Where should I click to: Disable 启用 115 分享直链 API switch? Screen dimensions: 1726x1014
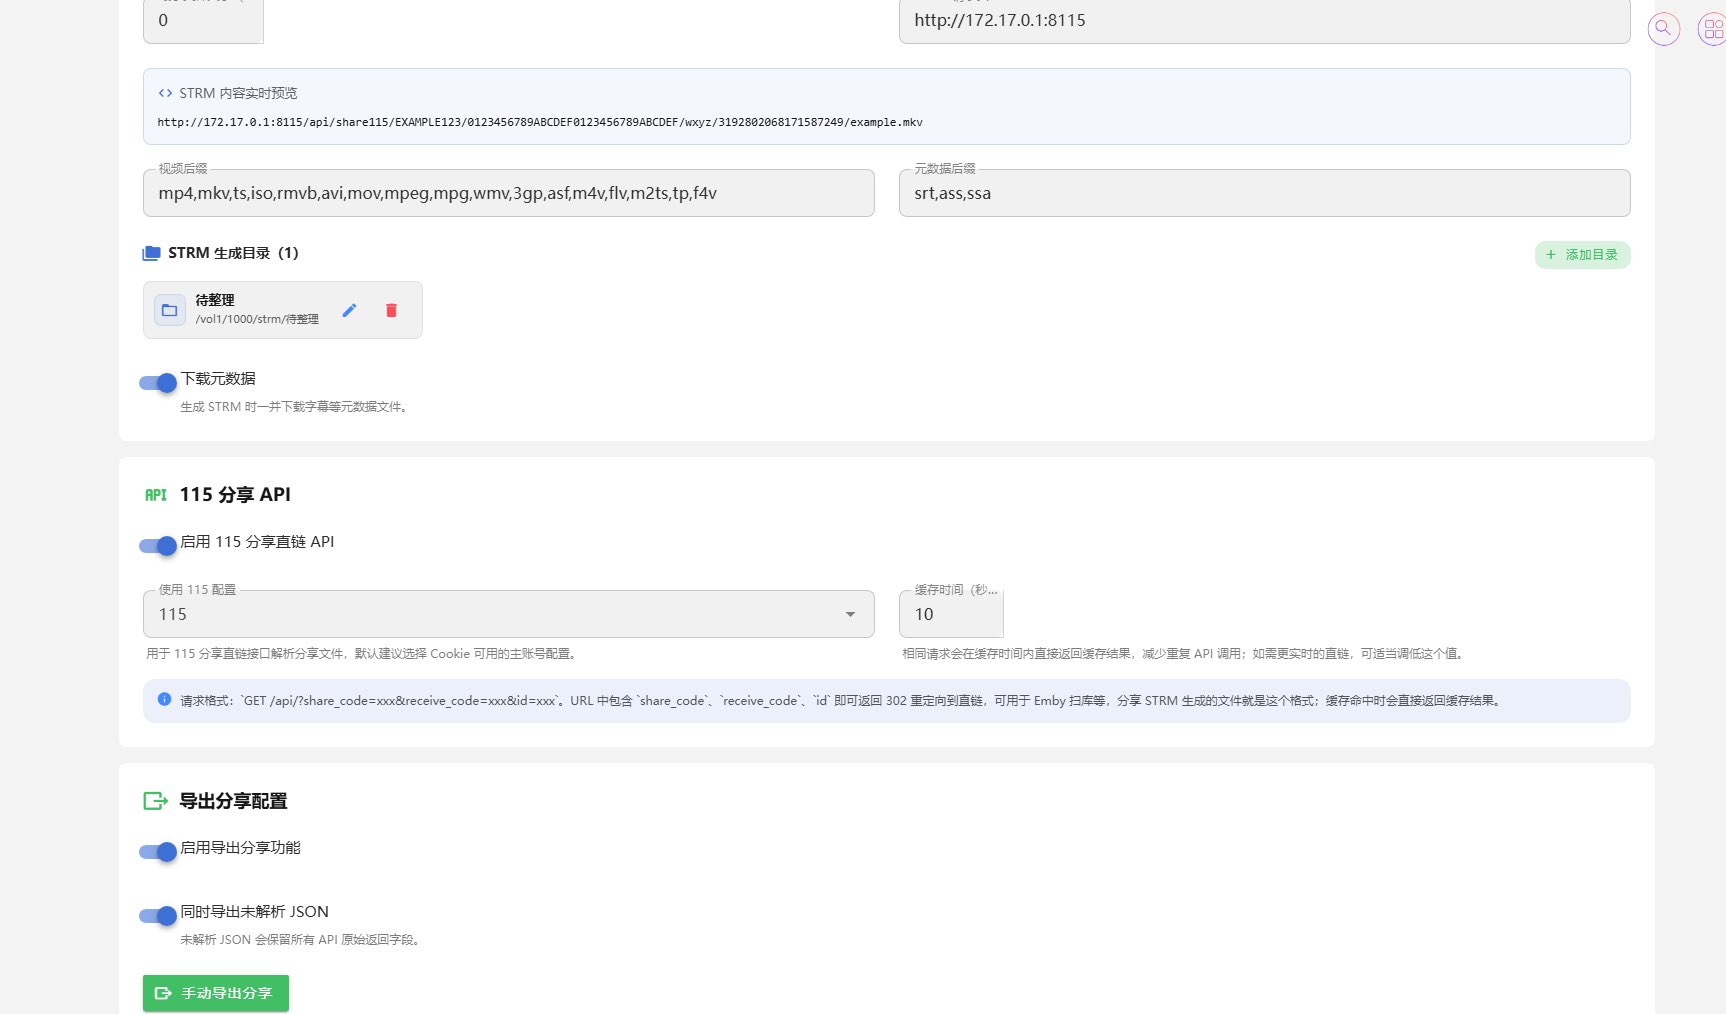coord(158,545)
